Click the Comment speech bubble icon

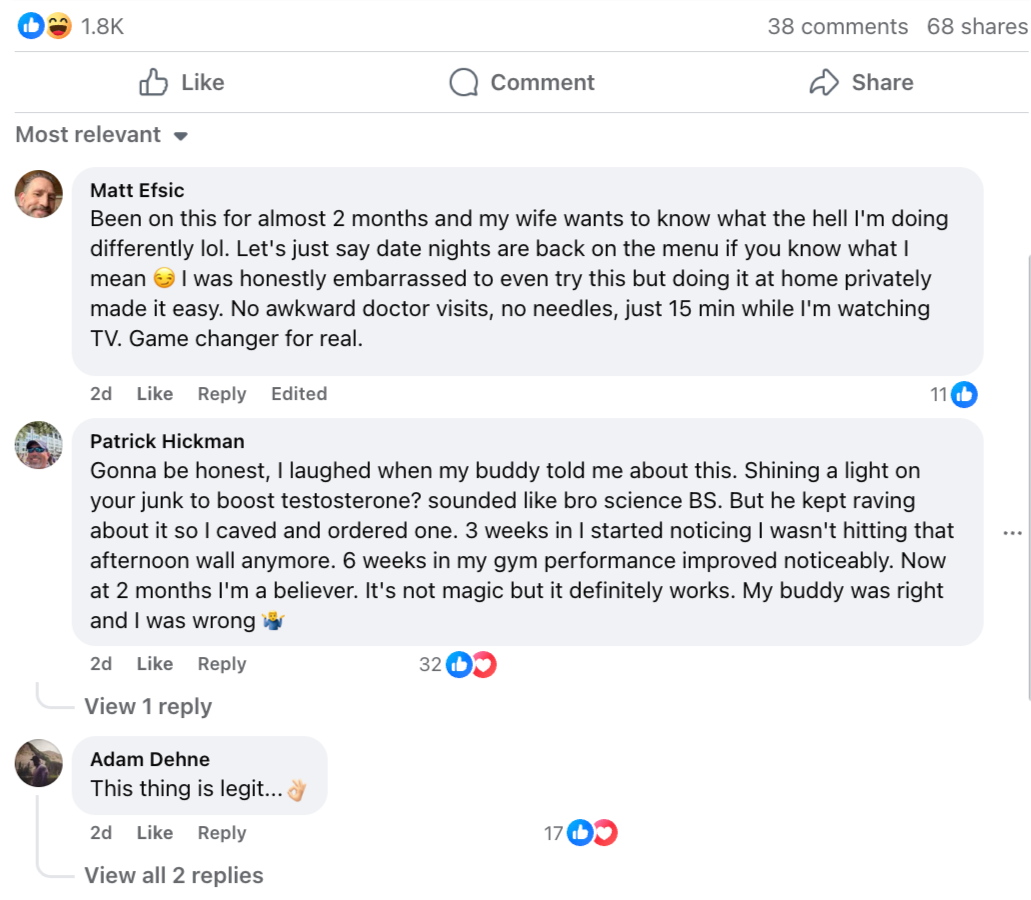pos(464,82)
